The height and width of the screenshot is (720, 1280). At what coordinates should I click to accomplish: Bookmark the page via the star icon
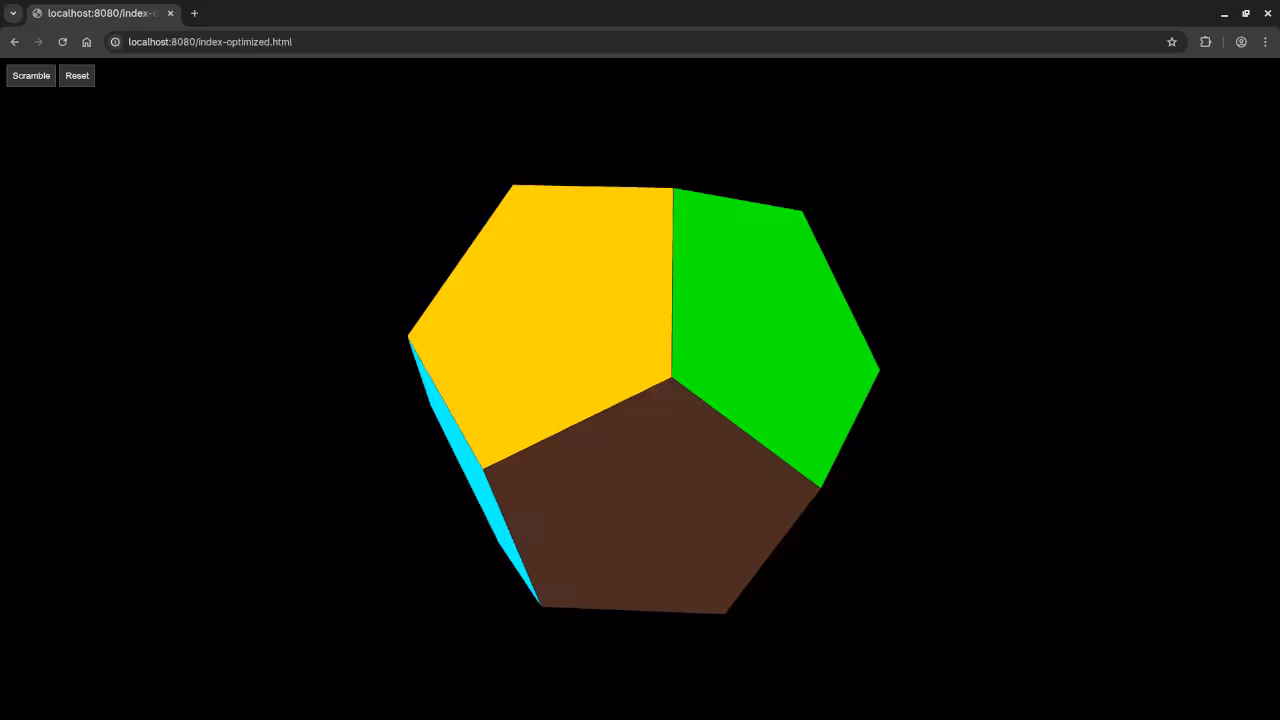[x=1172, y=42]
